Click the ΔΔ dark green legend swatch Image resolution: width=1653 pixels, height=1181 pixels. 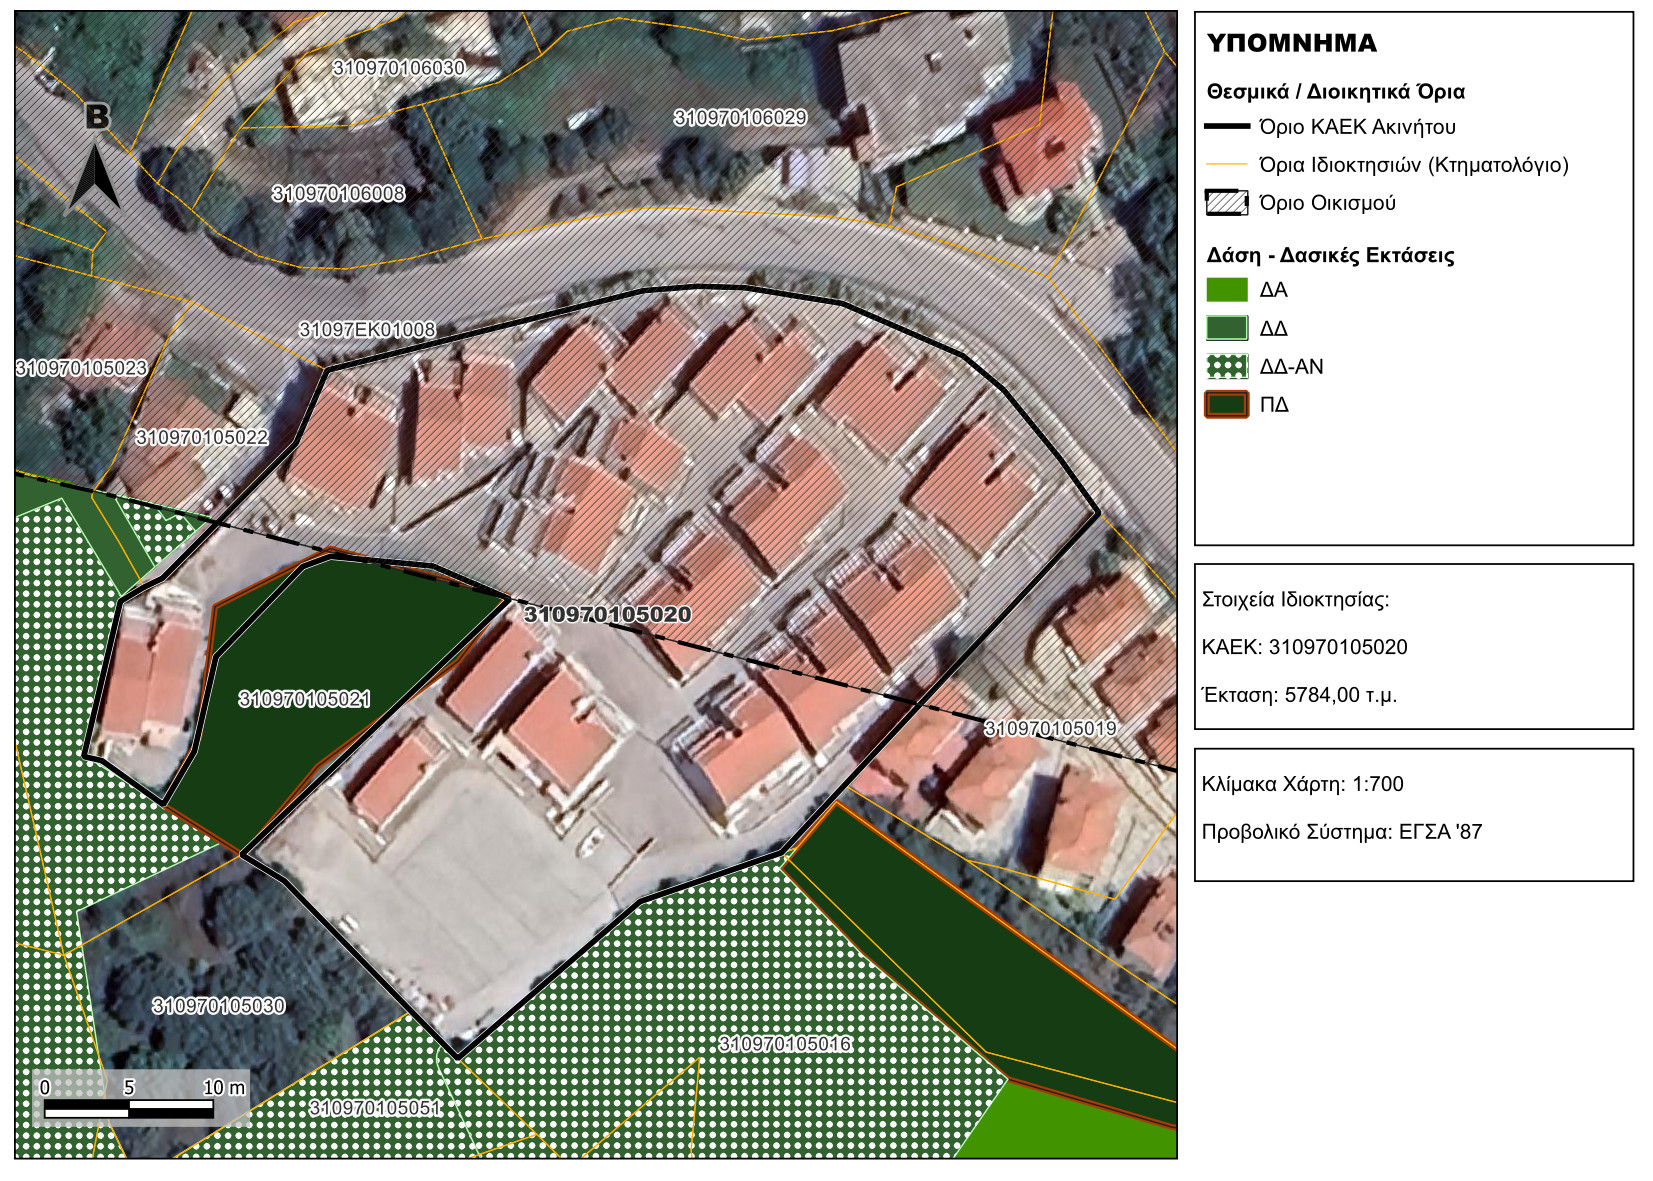(1226, 328)
